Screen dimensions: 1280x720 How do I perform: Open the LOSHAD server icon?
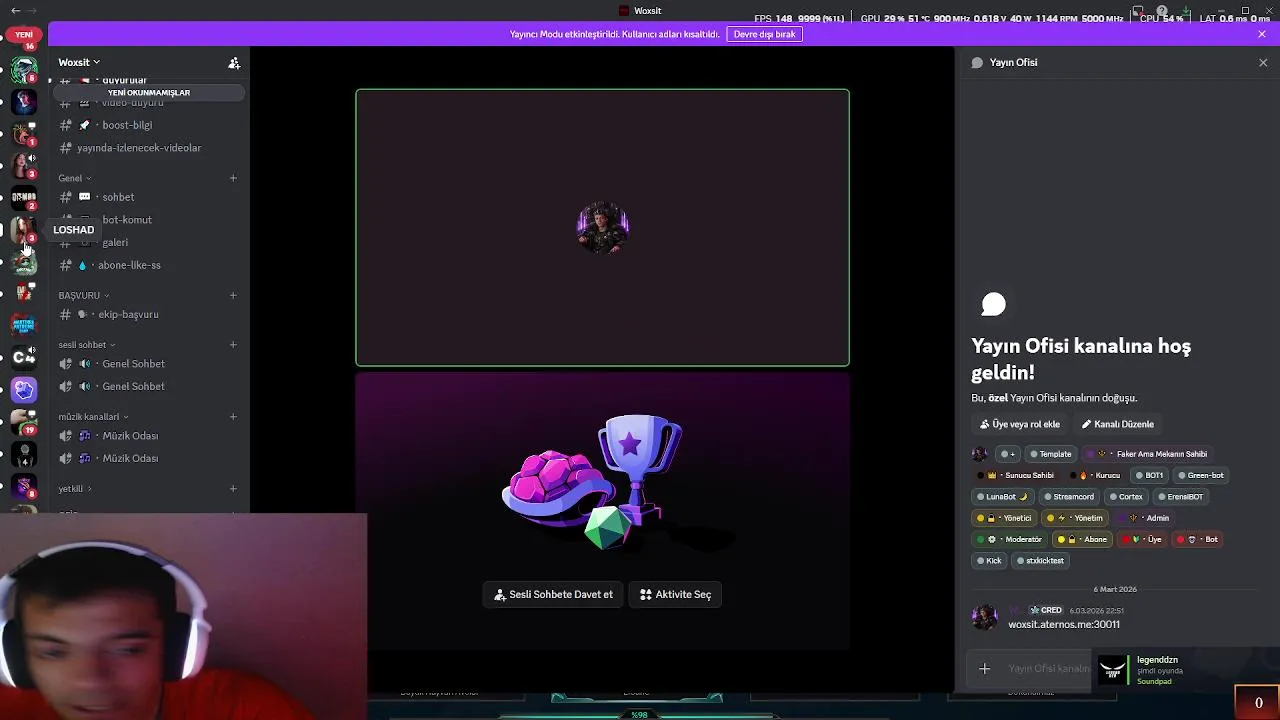tap(24, 230)
